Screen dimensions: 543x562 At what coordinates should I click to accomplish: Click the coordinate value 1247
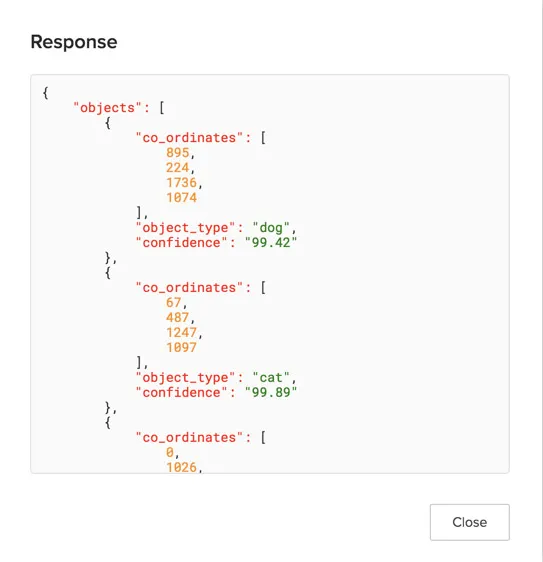tap(181, 333)
